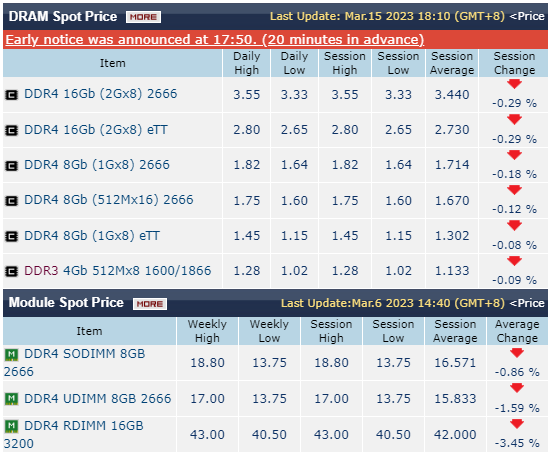Click the MORE button beside Module Spot Price
The image size is (548, 453).
tap(150, 304)
